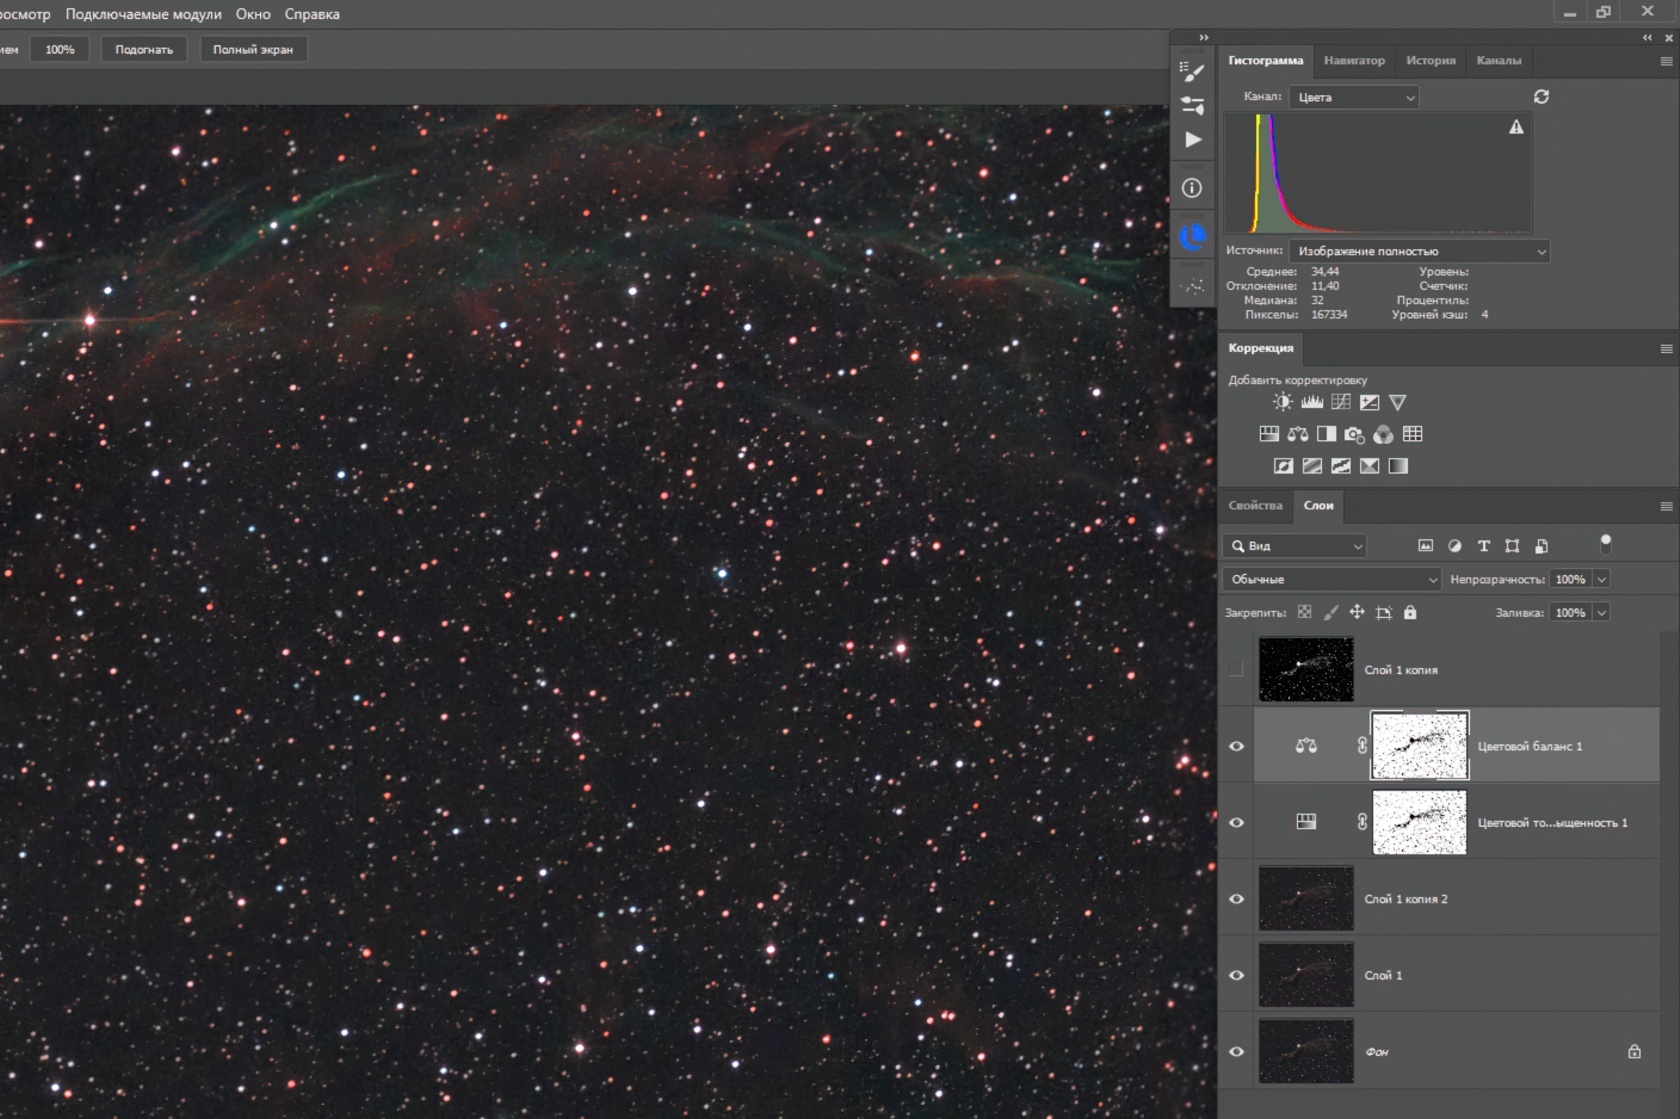Click the Invert adjustment icon
The image size is (1680, 1119).
(1283, 466)
